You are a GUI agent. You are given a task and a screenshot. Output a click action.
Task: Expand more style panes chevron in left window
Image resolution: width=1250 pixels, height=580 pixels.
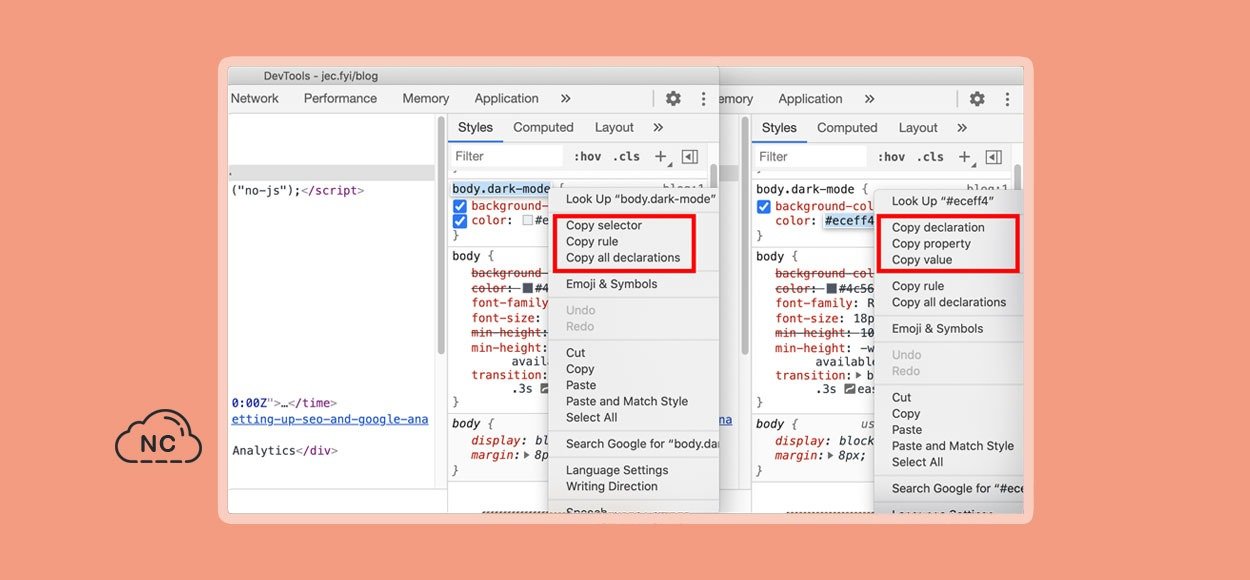[x=658, y=127]
